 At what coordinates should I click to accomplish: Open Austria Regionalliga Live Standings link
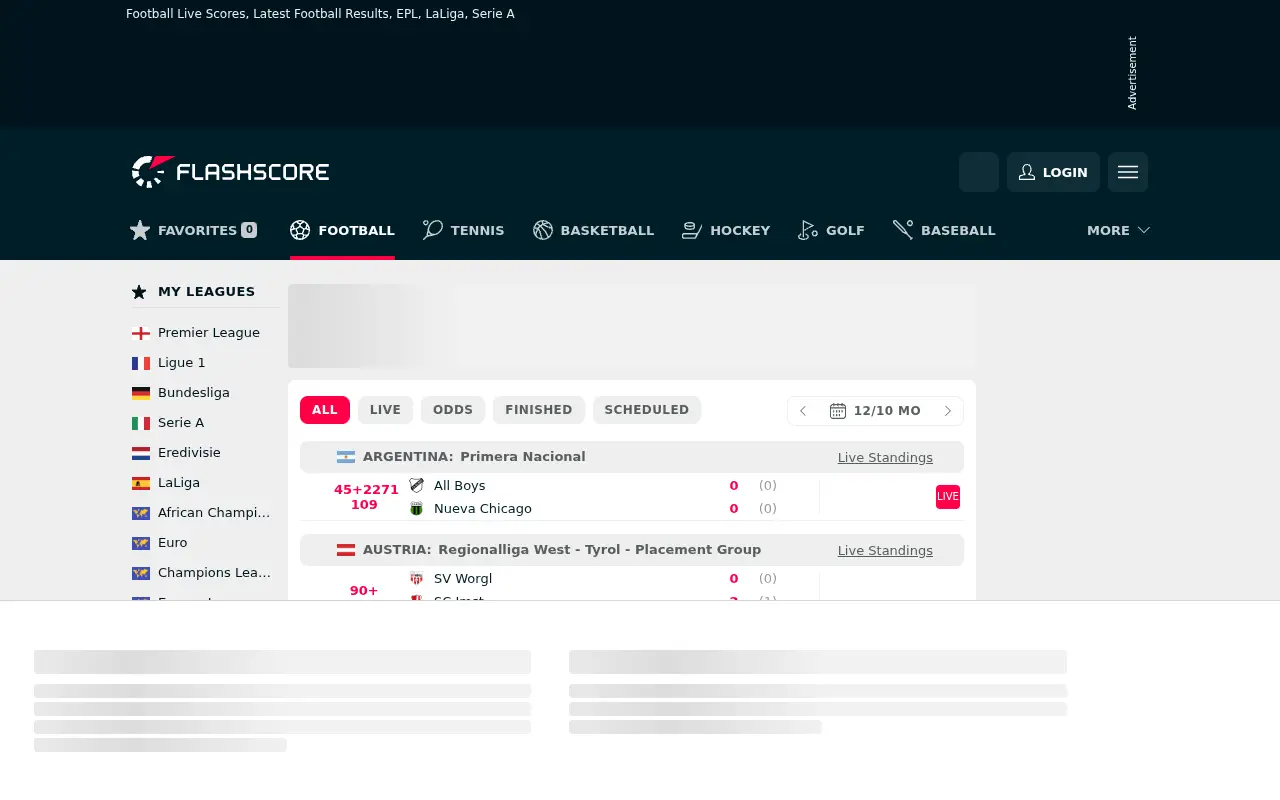pos(885,550)
